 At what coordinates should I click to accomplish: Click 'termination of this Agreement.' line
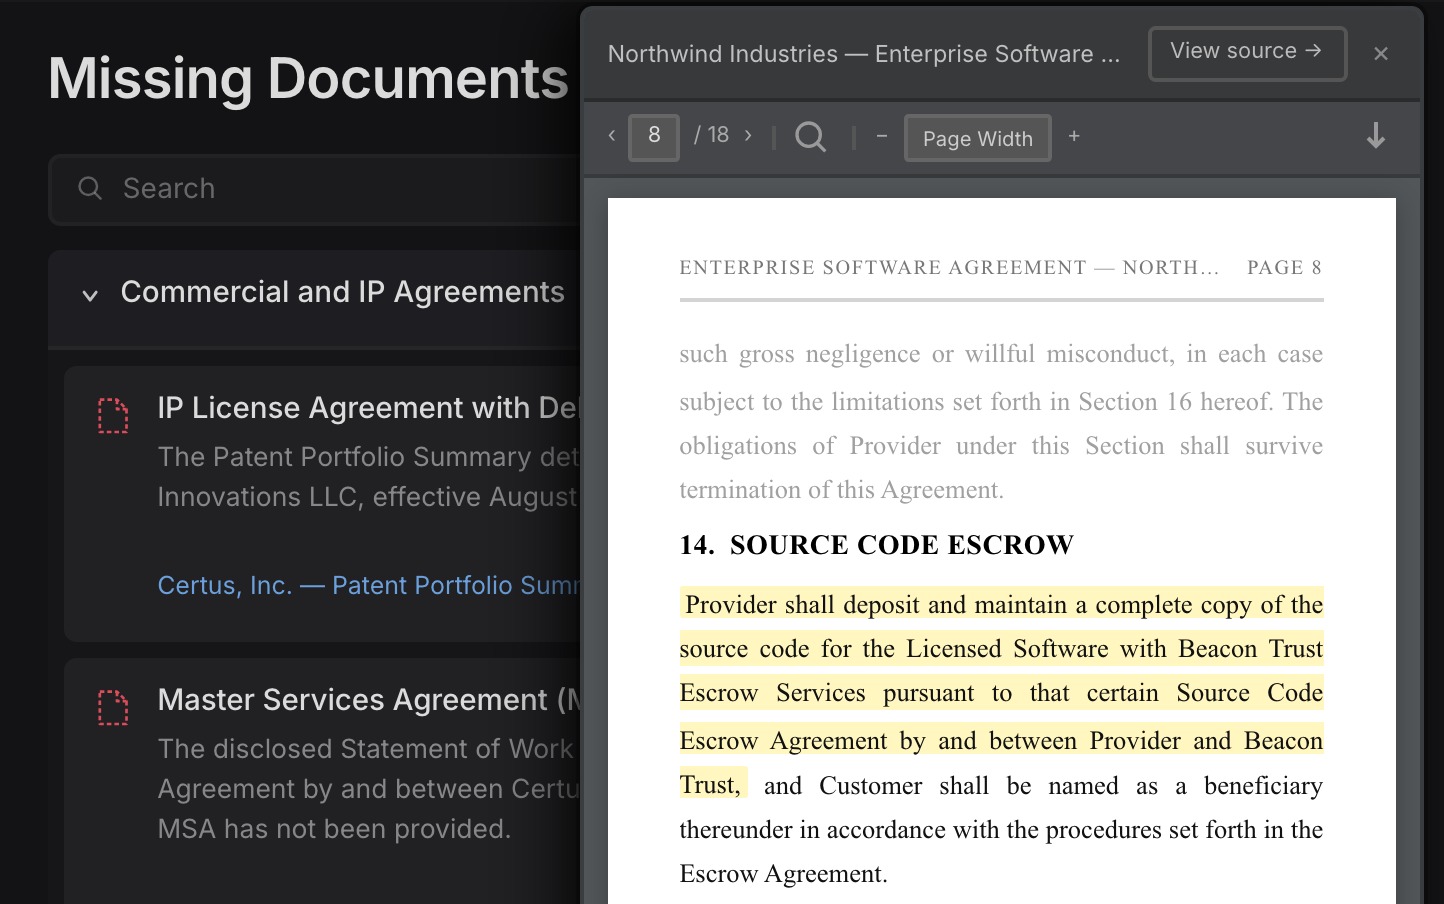(841, 490)
